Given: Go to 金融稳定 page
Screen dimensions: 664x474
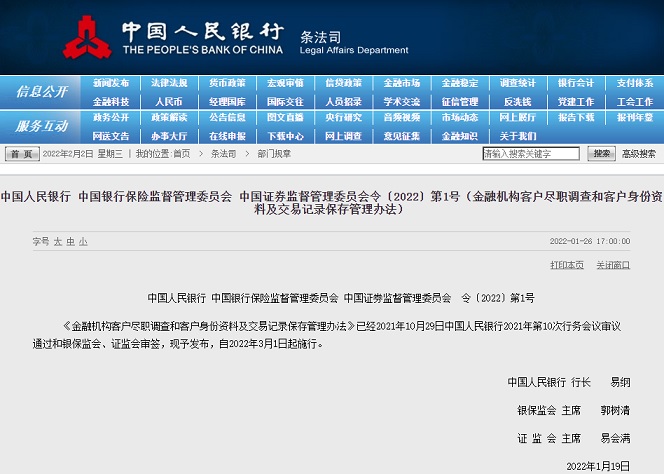Looking at the screenshot, I should tap(460, 83).
